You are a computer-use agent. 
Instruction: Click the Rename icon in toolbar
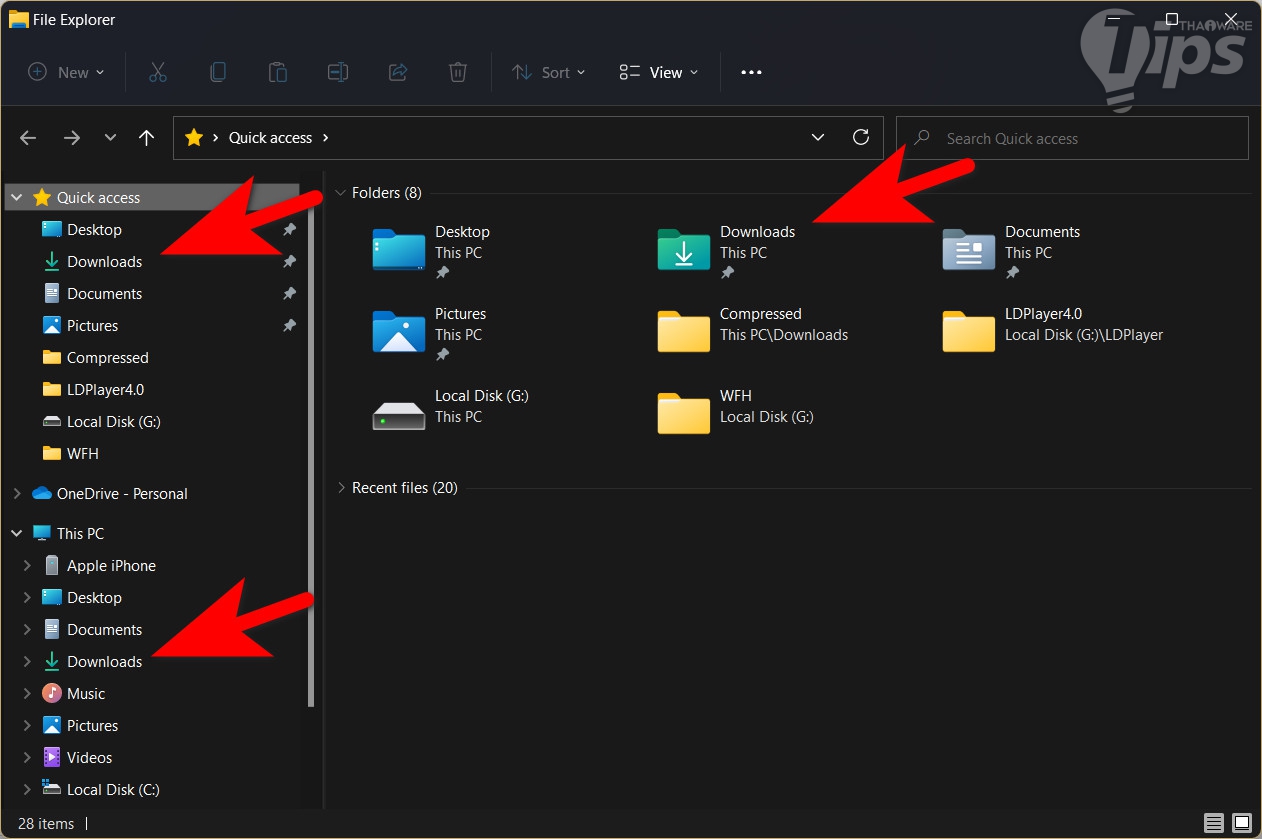338,72
